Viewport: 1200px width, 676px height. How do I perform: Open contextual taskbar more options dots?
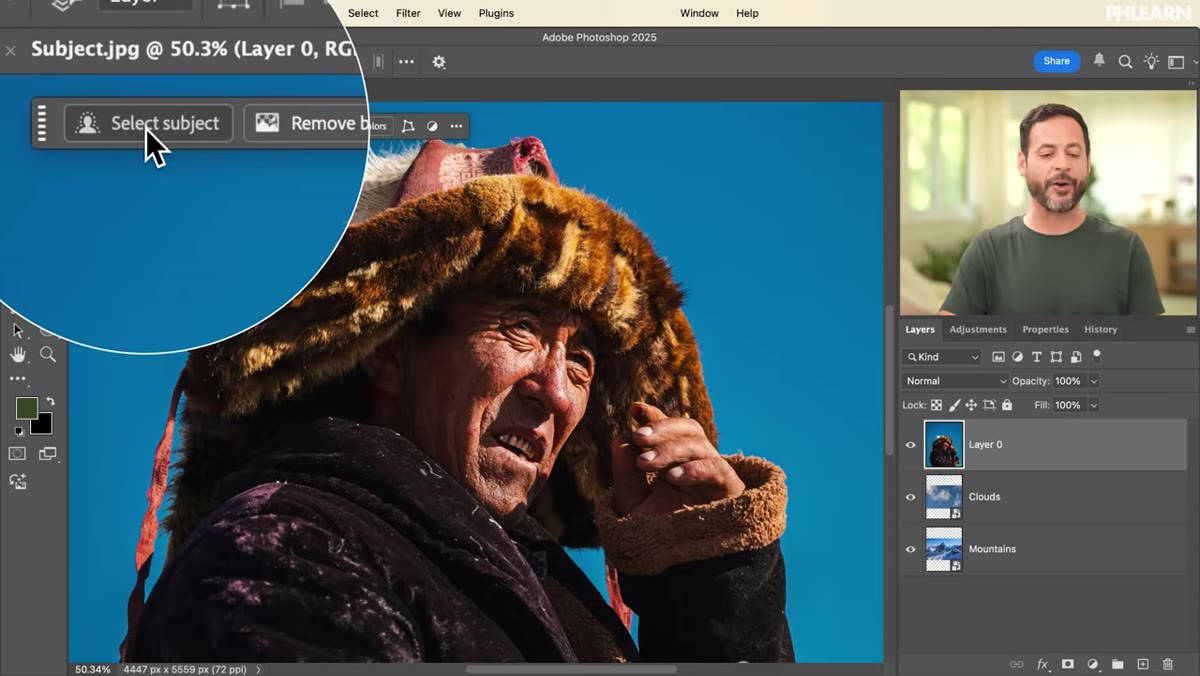pyautogui.click(x=456, y=126)
